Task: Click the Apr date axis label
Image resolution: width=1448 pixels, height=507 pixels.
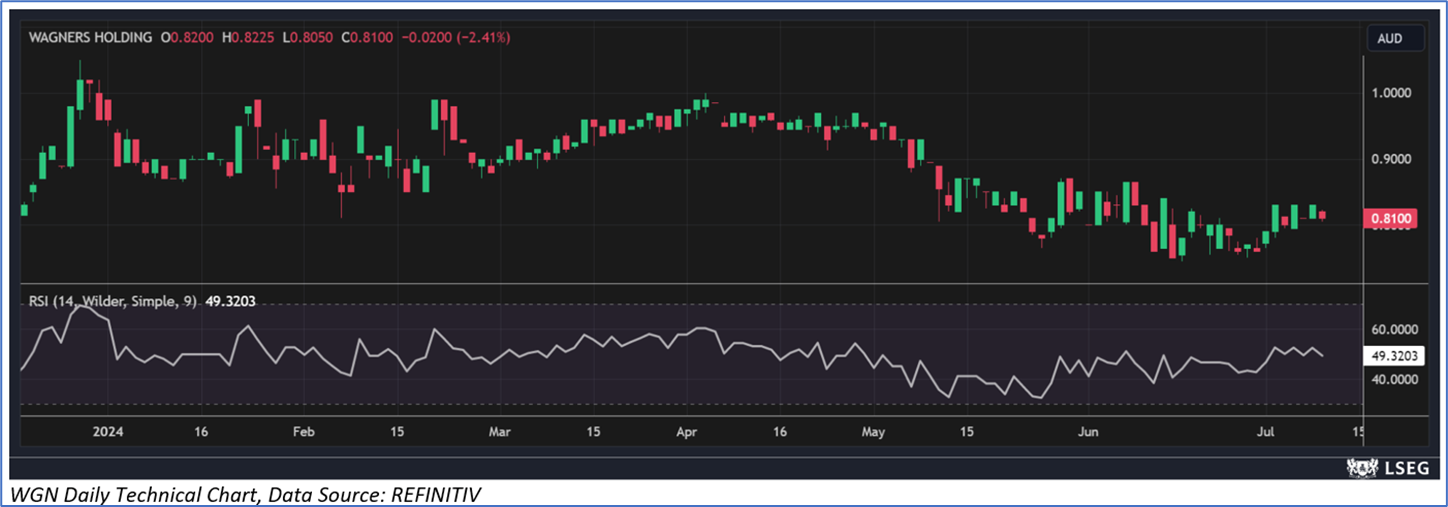Action: tap(687, 432)
